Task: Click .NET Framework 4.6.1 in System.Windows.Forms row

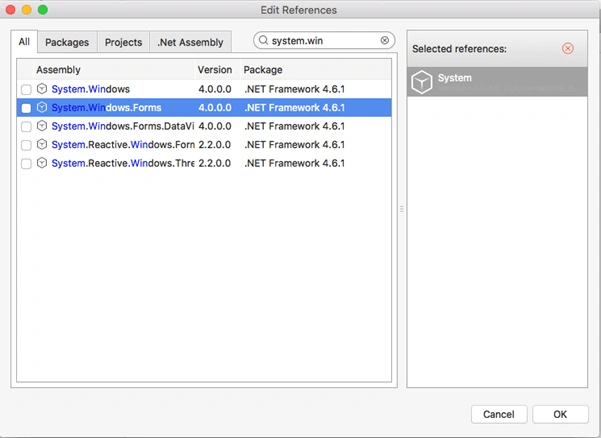Action: point(294,108)
